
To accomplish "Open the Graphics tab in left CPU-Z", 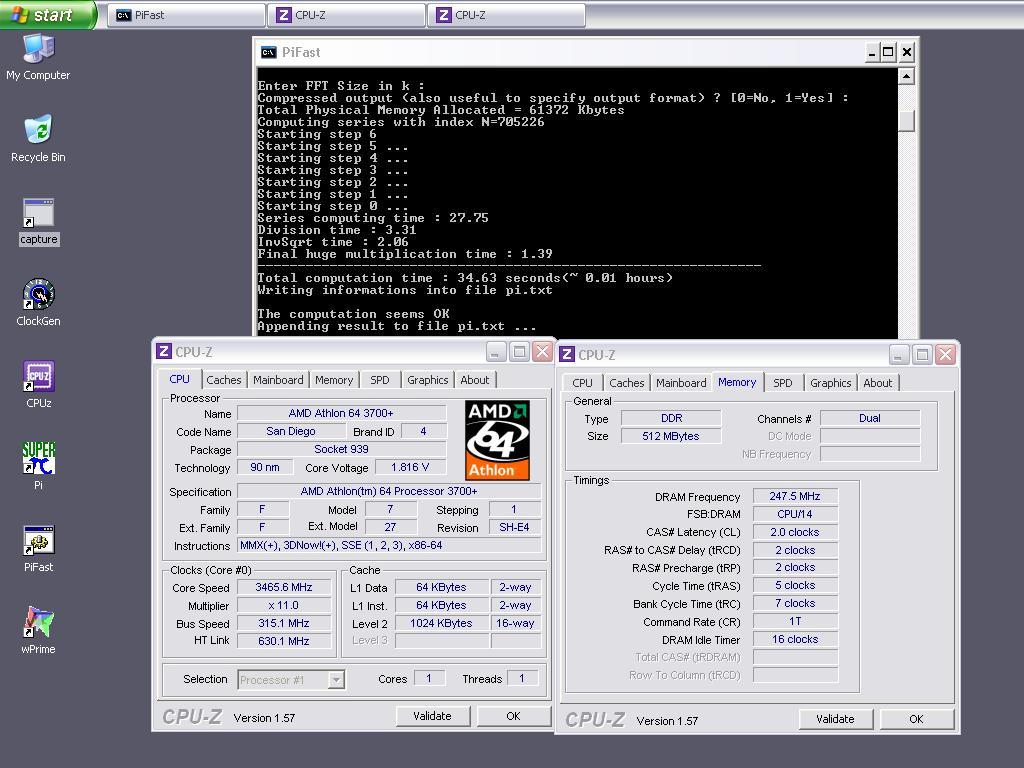I will click(428, 380).
